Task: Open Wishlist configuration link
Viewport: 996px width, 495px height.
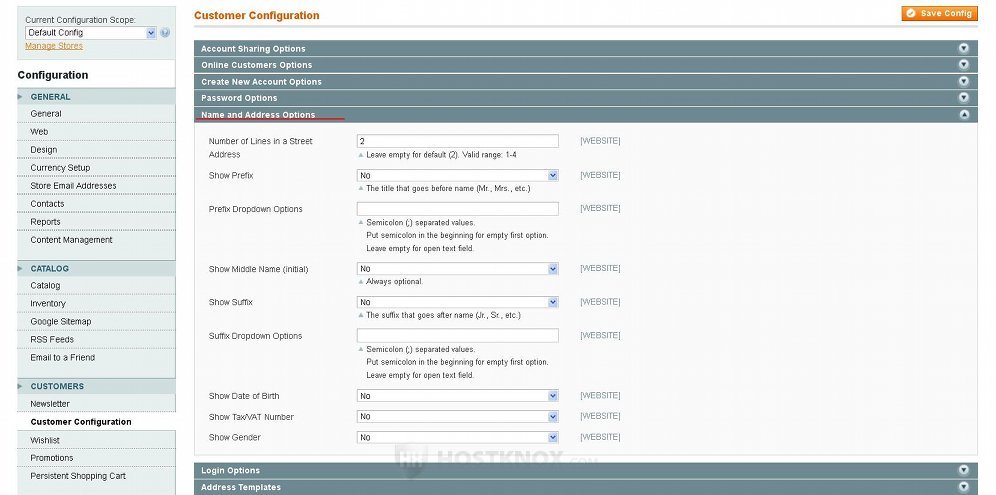Action: click(x=45, y=440)
